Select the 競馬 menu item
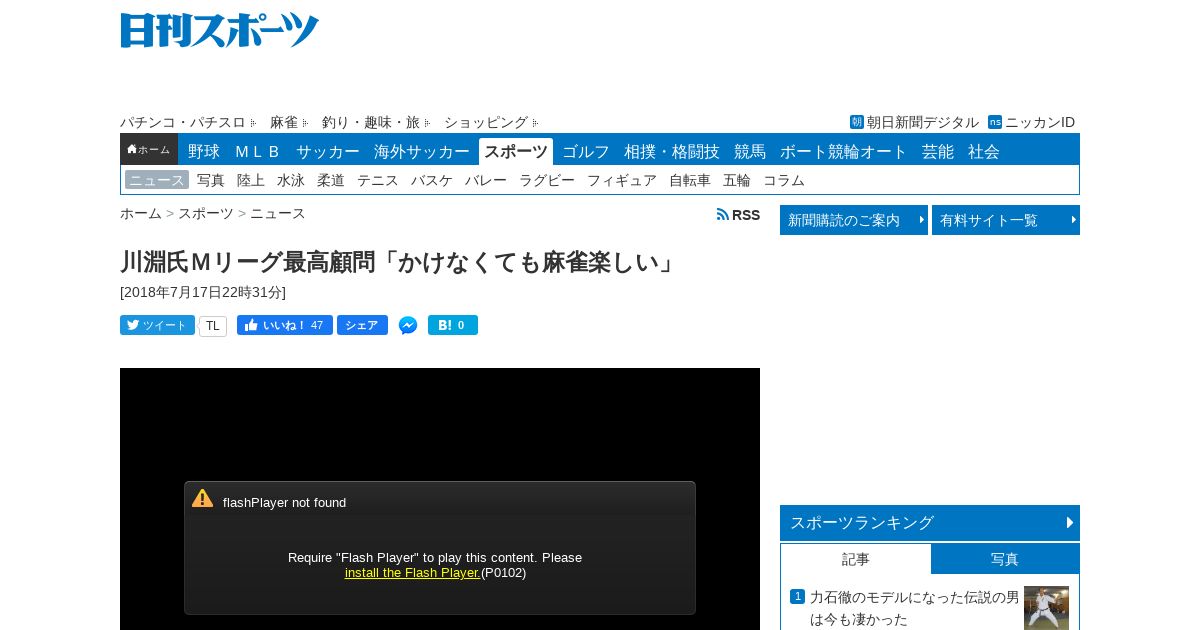This screenshot has width=1200, height=630. [x=750, y=152]
